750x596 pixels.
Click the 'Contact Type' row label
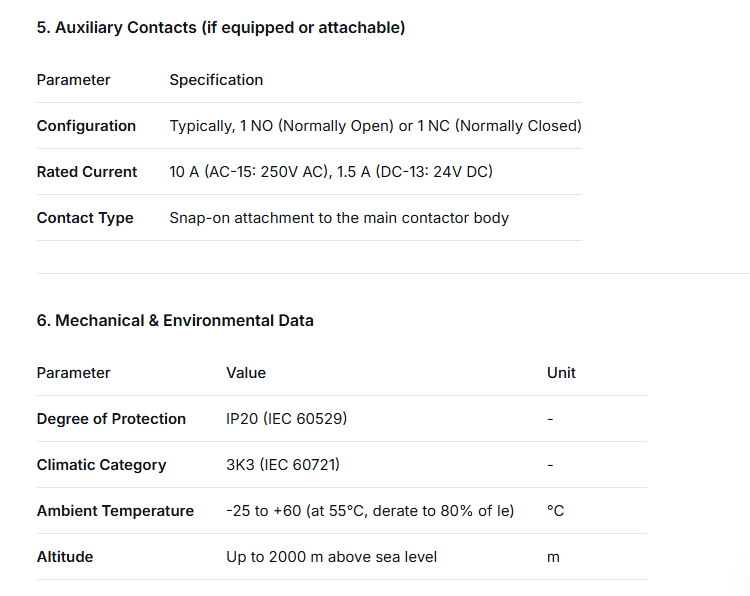(x=85, y=218)
